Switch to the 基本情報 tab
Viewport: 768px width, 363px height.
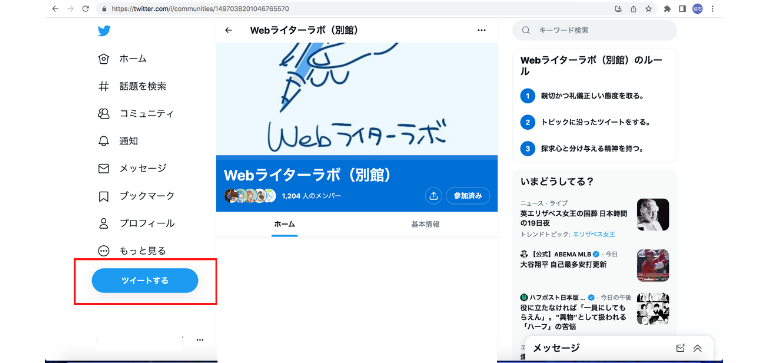pos(425,224)
